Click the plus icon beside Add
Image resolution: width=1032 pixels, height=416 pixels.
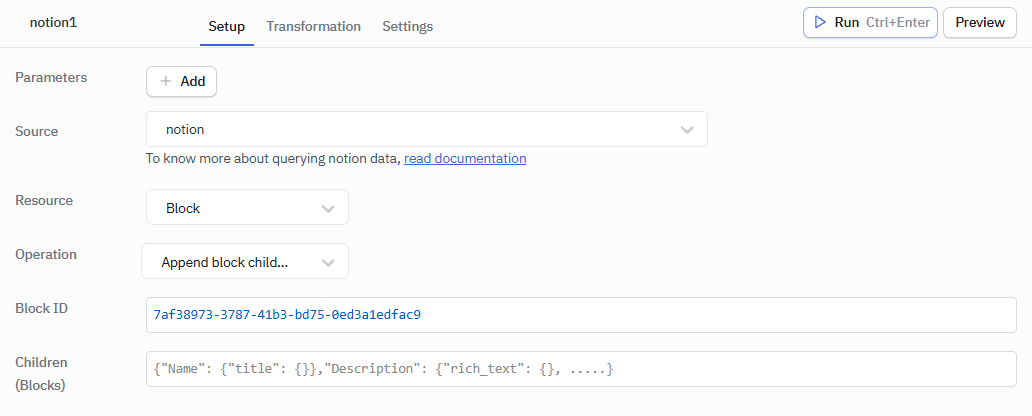pyautogui.click(x=166, y=81)
